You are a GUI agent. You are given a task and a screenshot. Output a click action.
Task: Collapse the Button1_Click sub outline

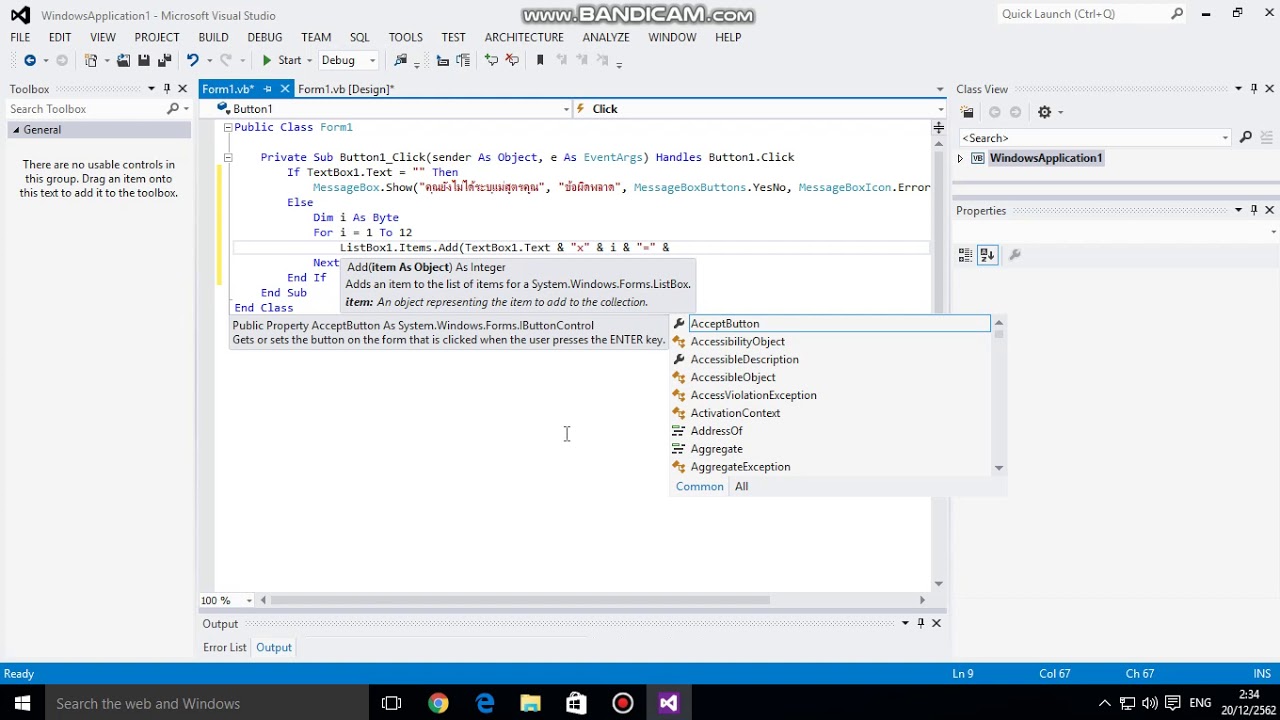[x=227, y=157]
